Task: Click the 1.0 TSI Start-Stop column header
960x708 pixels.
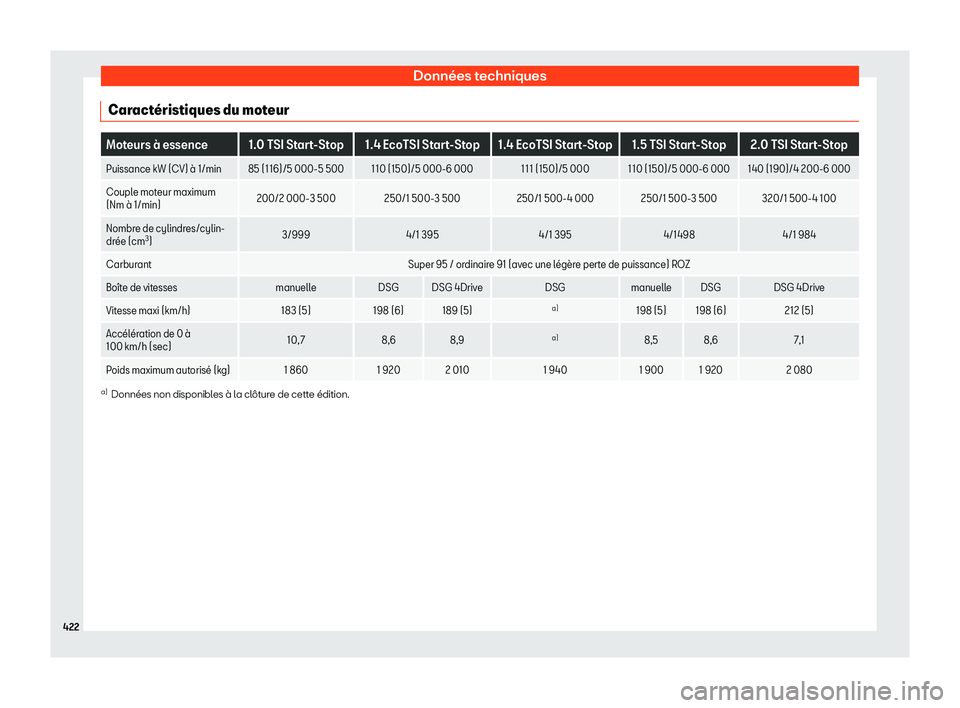Action: [x=295, y=144]
